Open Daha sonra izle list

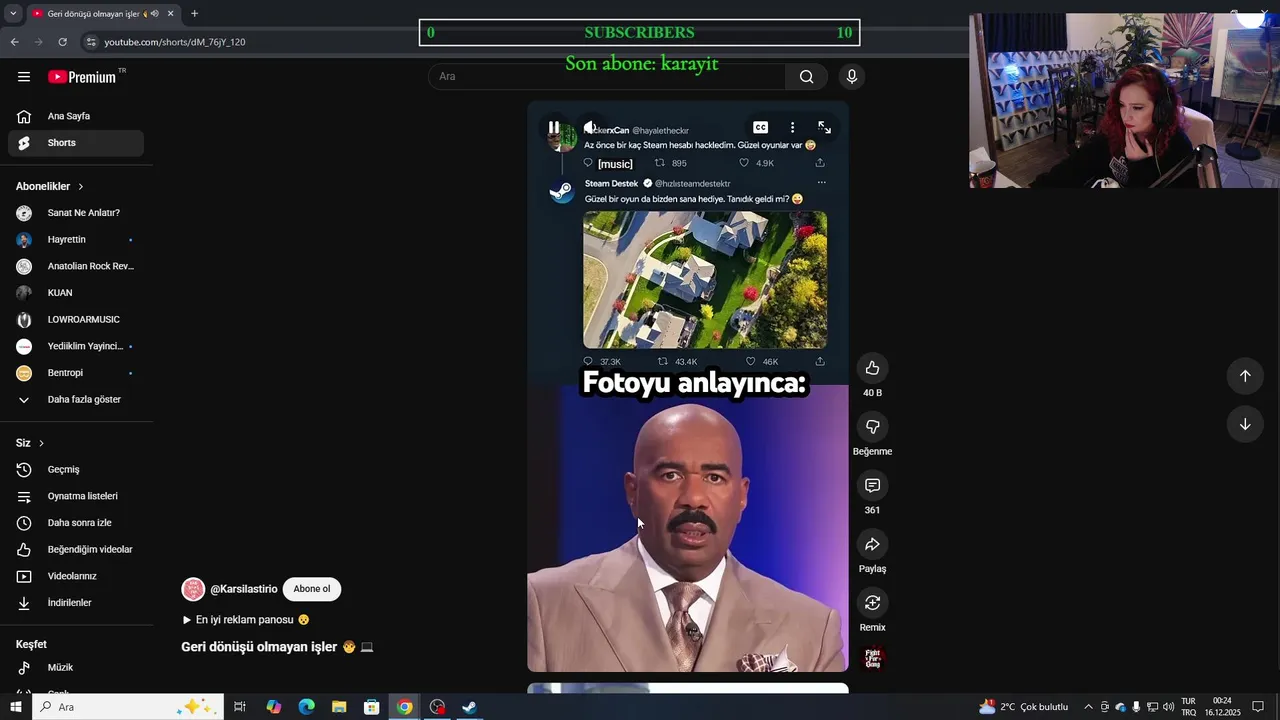click(76, 523)
